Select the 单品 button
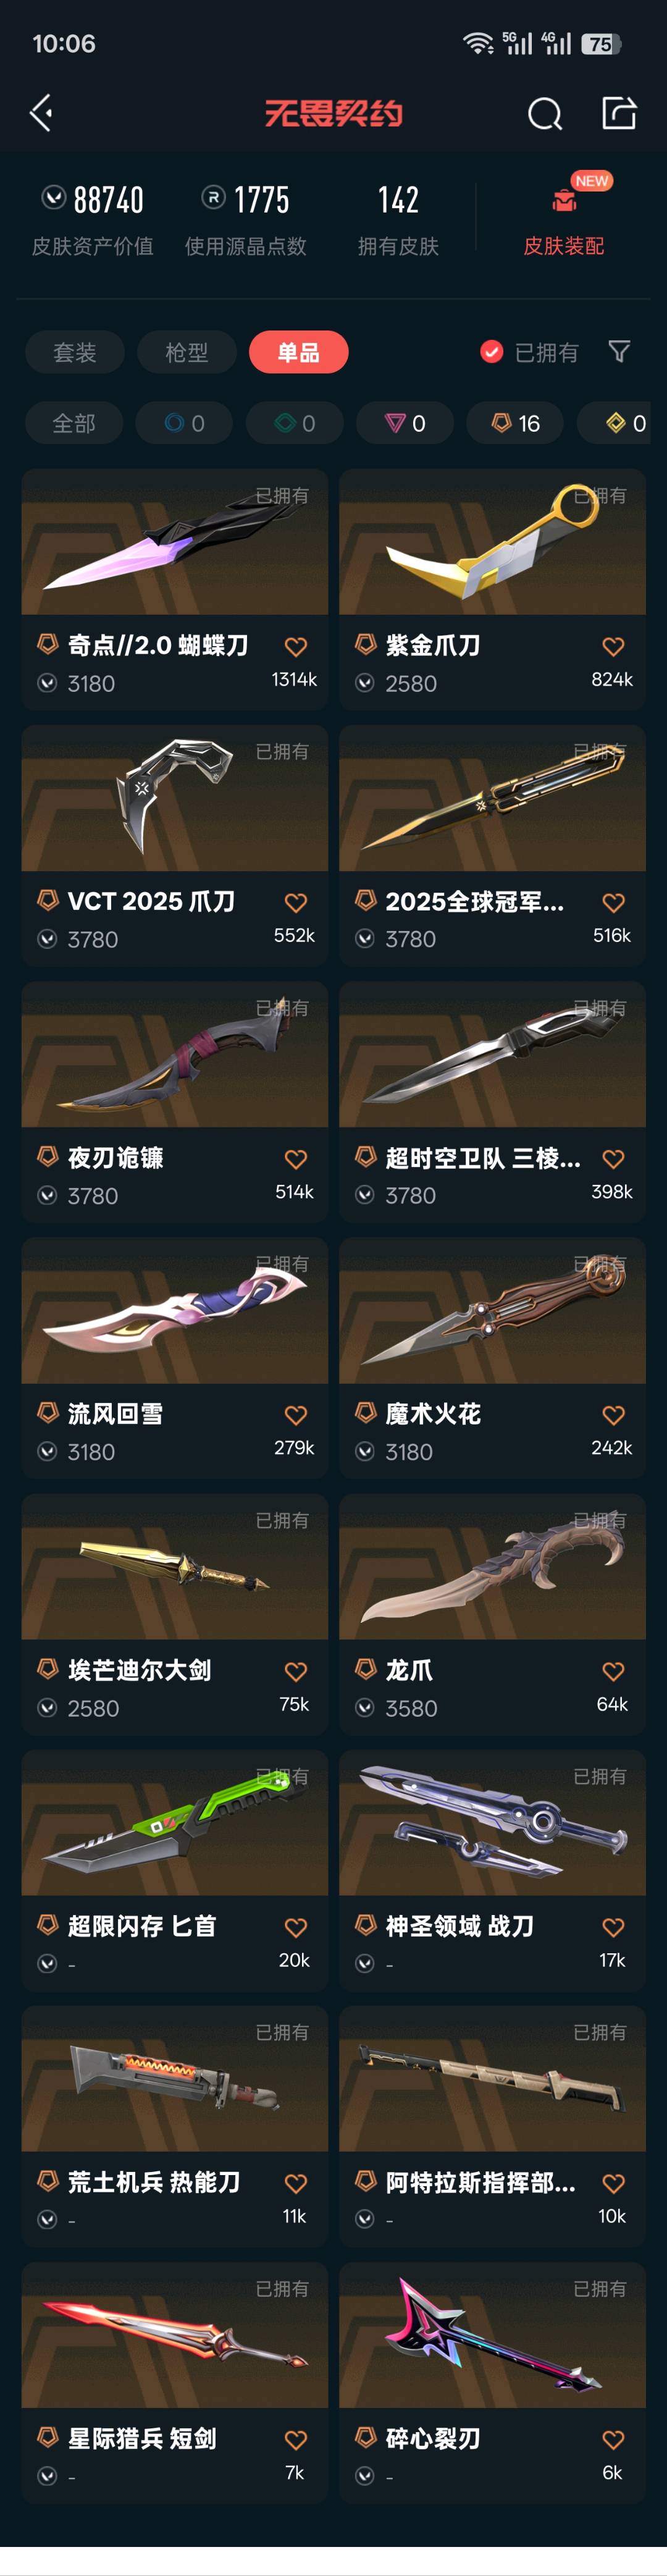667x2576 pixels. tap(298, 352)
